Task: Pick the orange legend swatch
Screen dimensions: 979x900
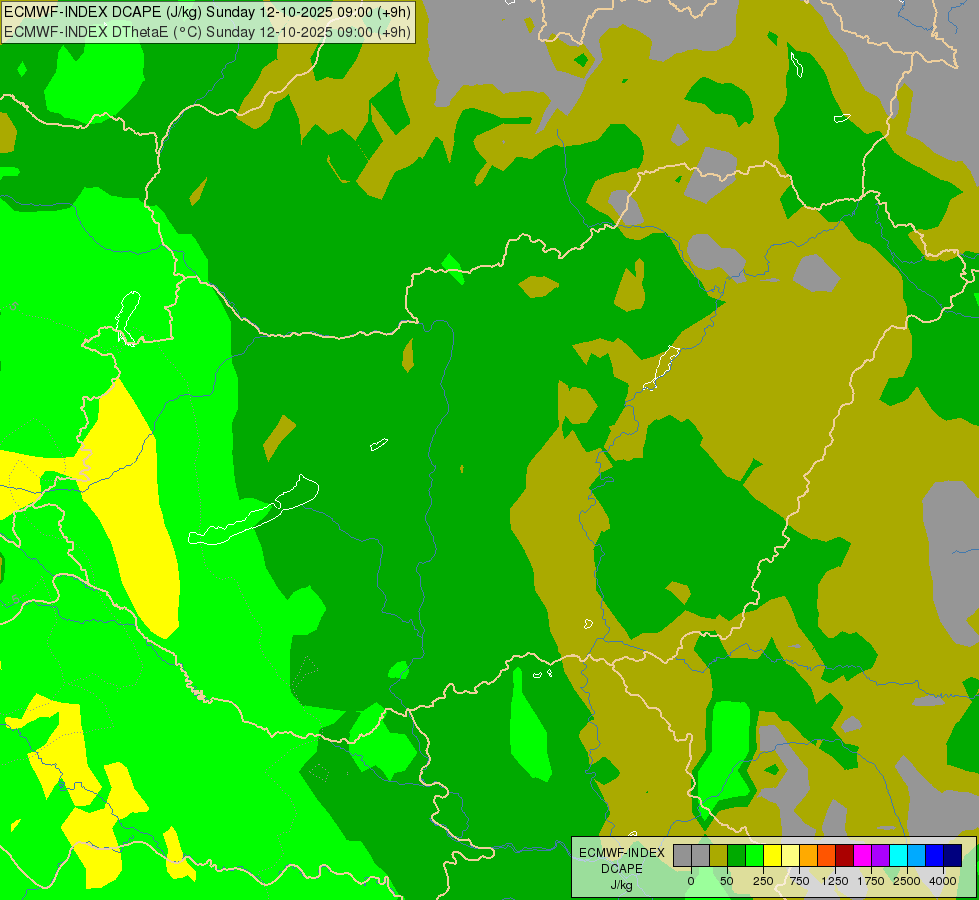Action: (x=809, y=855)
